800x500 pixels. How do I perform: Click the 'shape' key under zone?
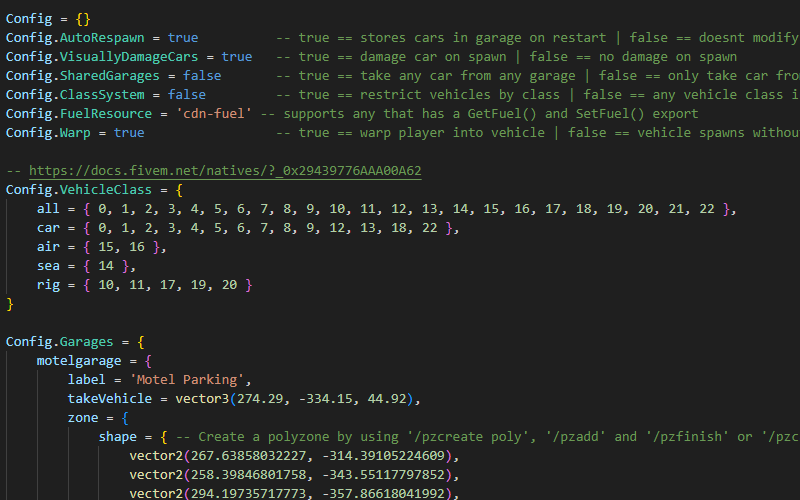(118, 437)
